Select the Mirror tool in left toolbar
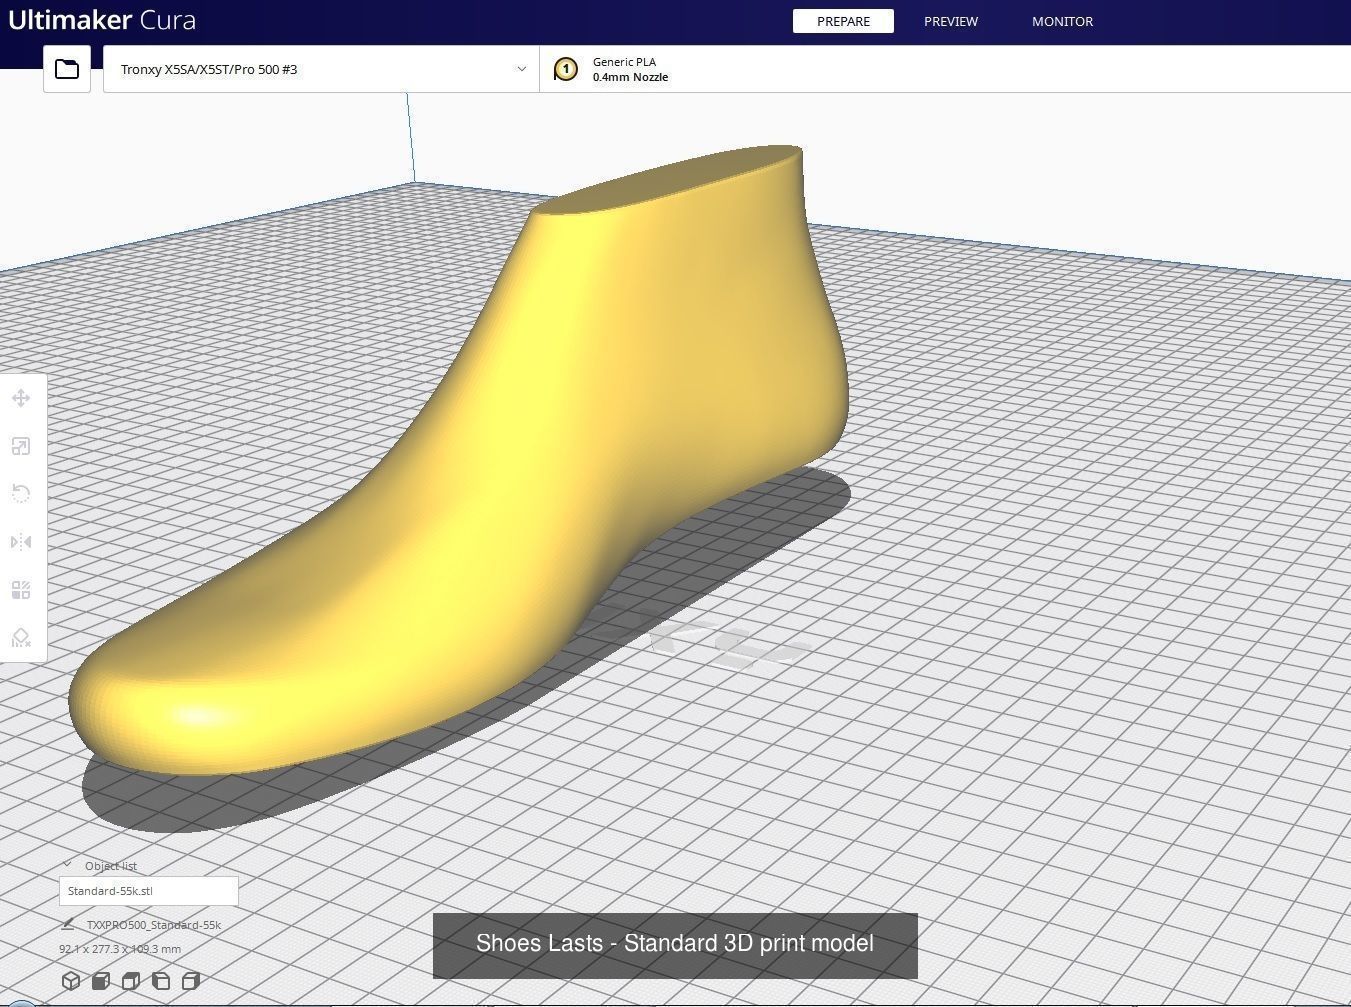Screen dimensions: 1351x1007 pos(21,542)
